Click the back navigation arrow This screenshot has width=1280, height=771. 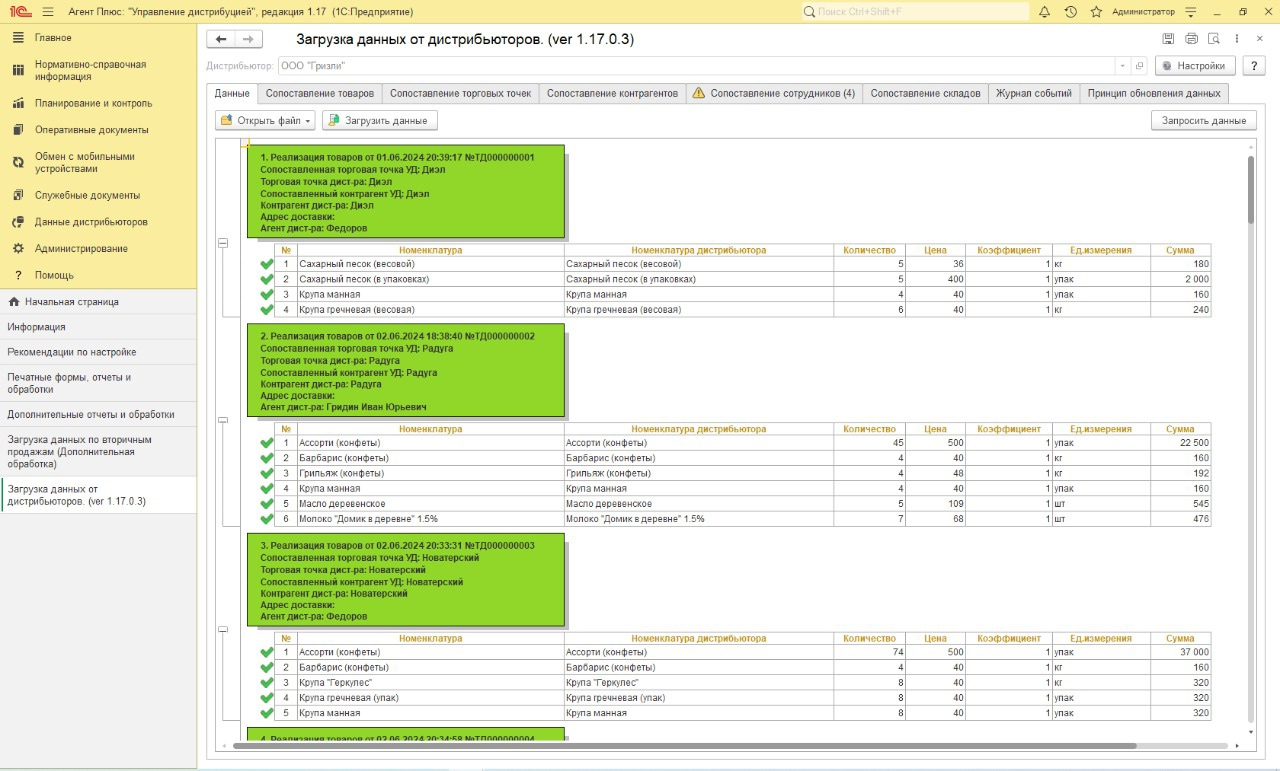click(x=221, y=39)
